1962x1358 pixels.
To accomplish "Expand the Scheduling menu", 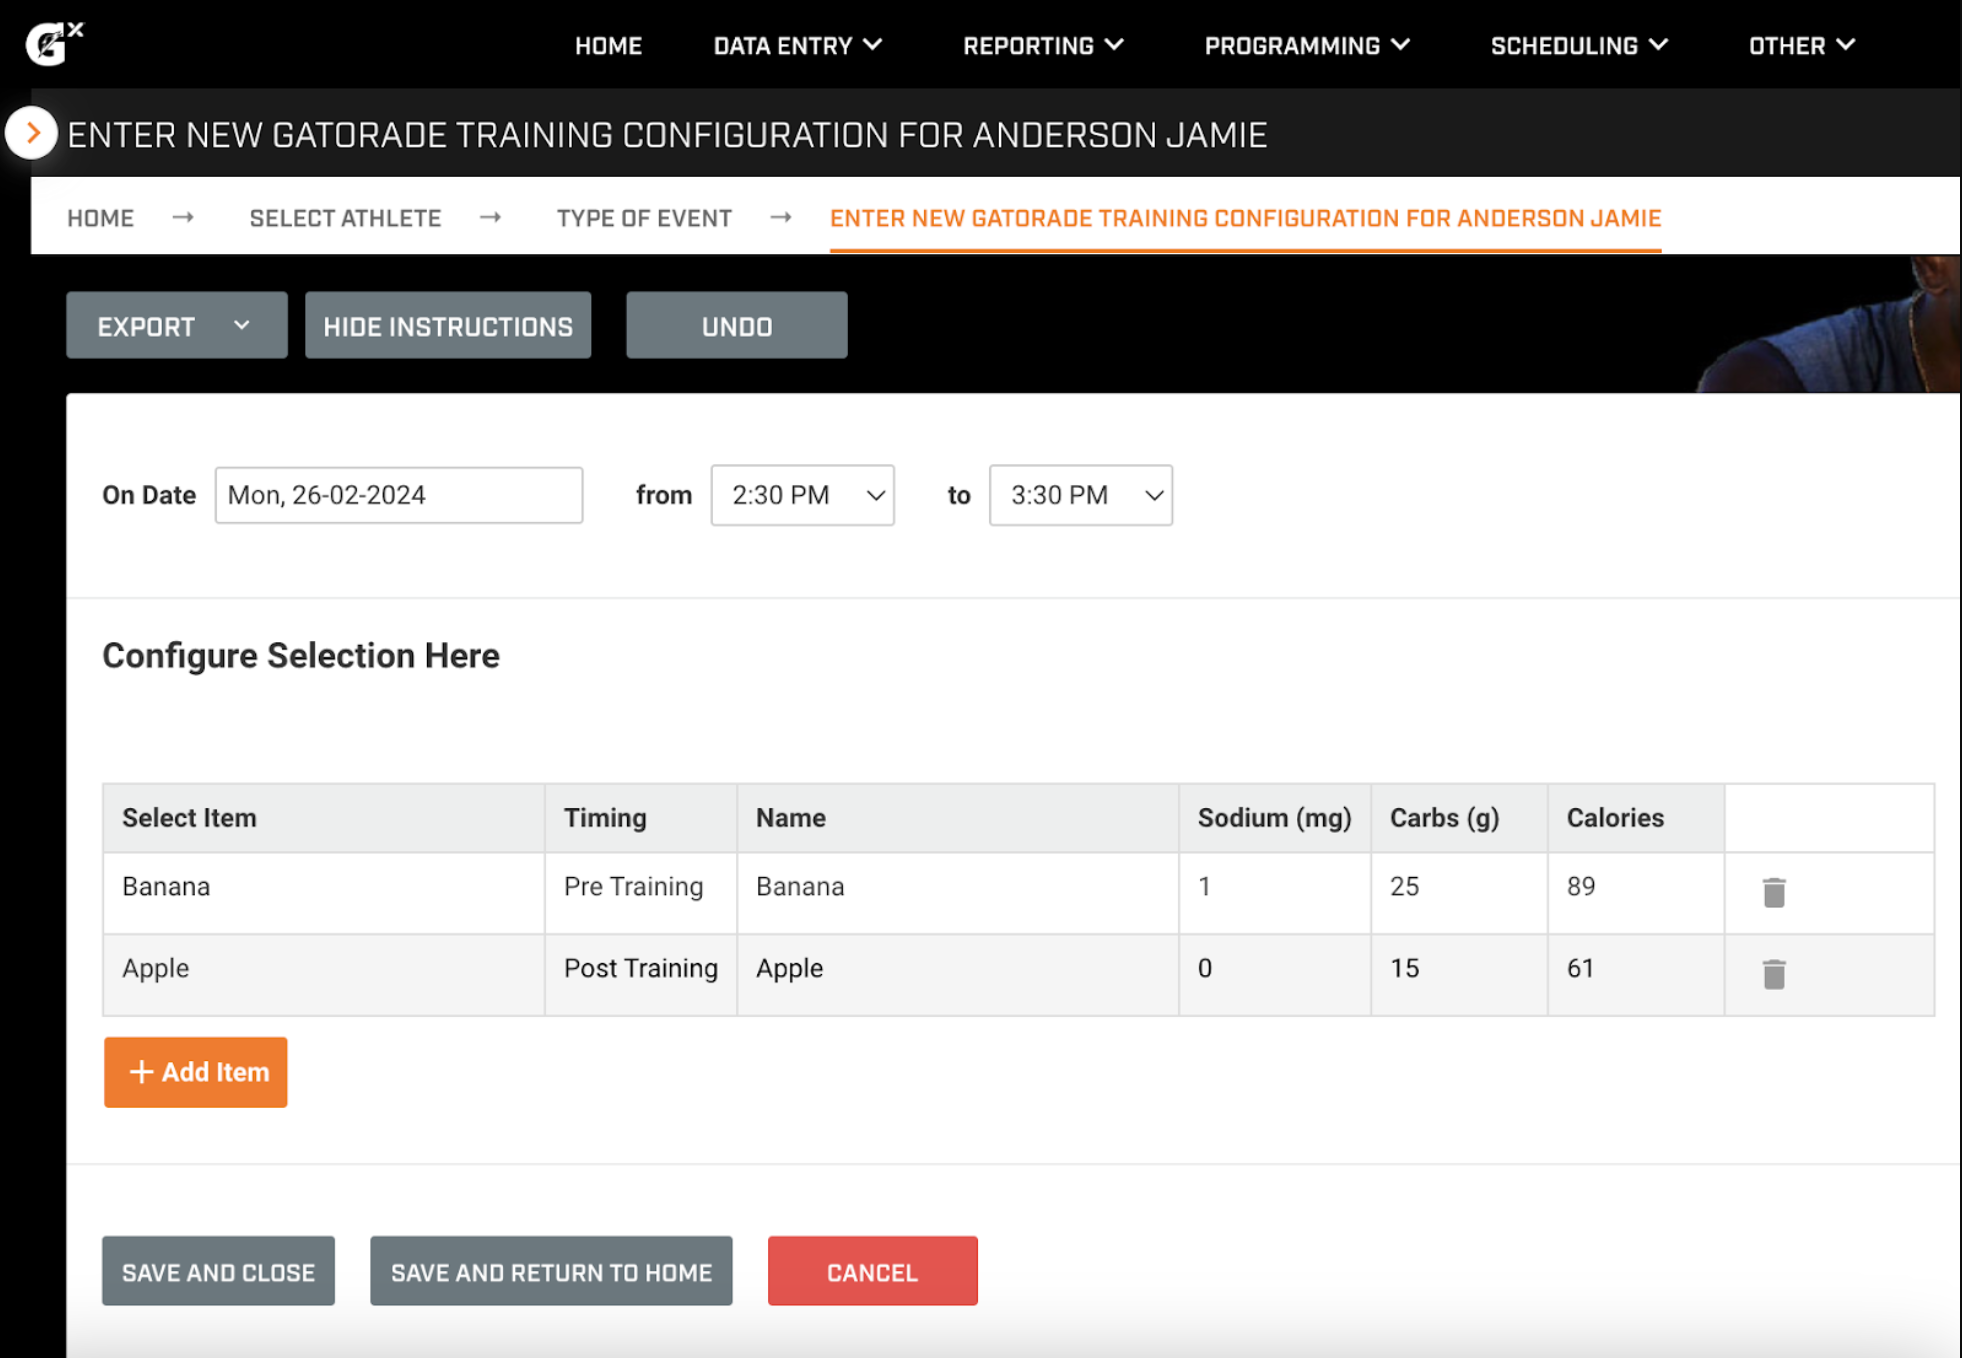I will [x=1578, y=45].
